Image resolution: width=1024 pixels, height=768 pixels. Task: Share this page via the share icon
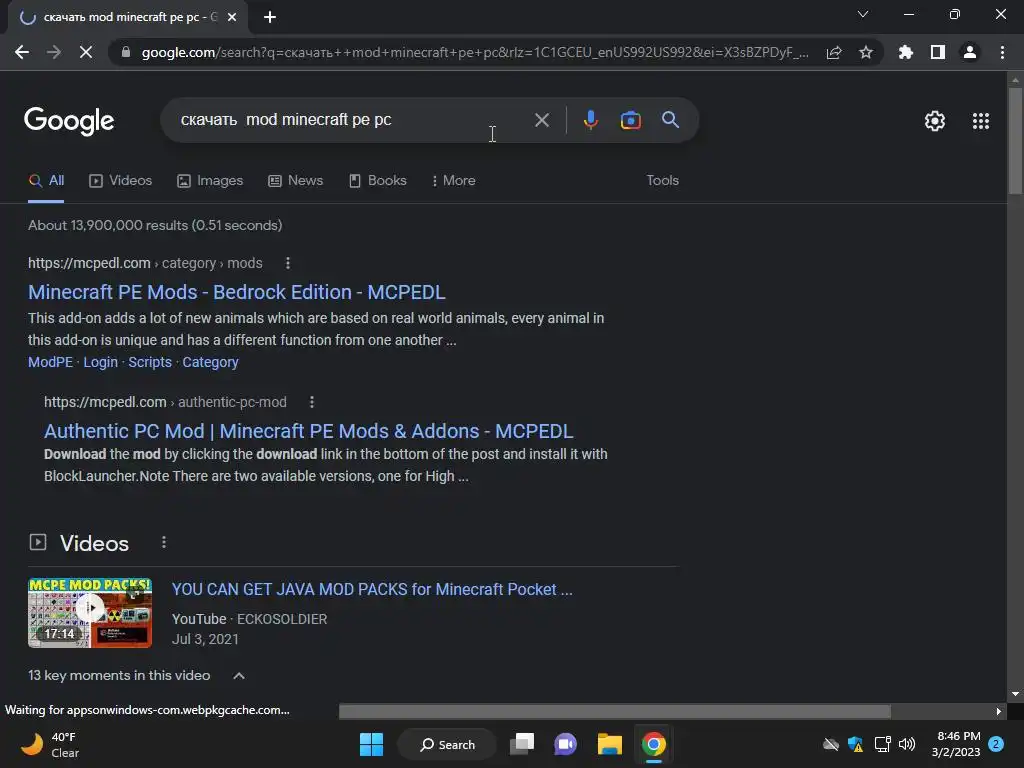834,52
